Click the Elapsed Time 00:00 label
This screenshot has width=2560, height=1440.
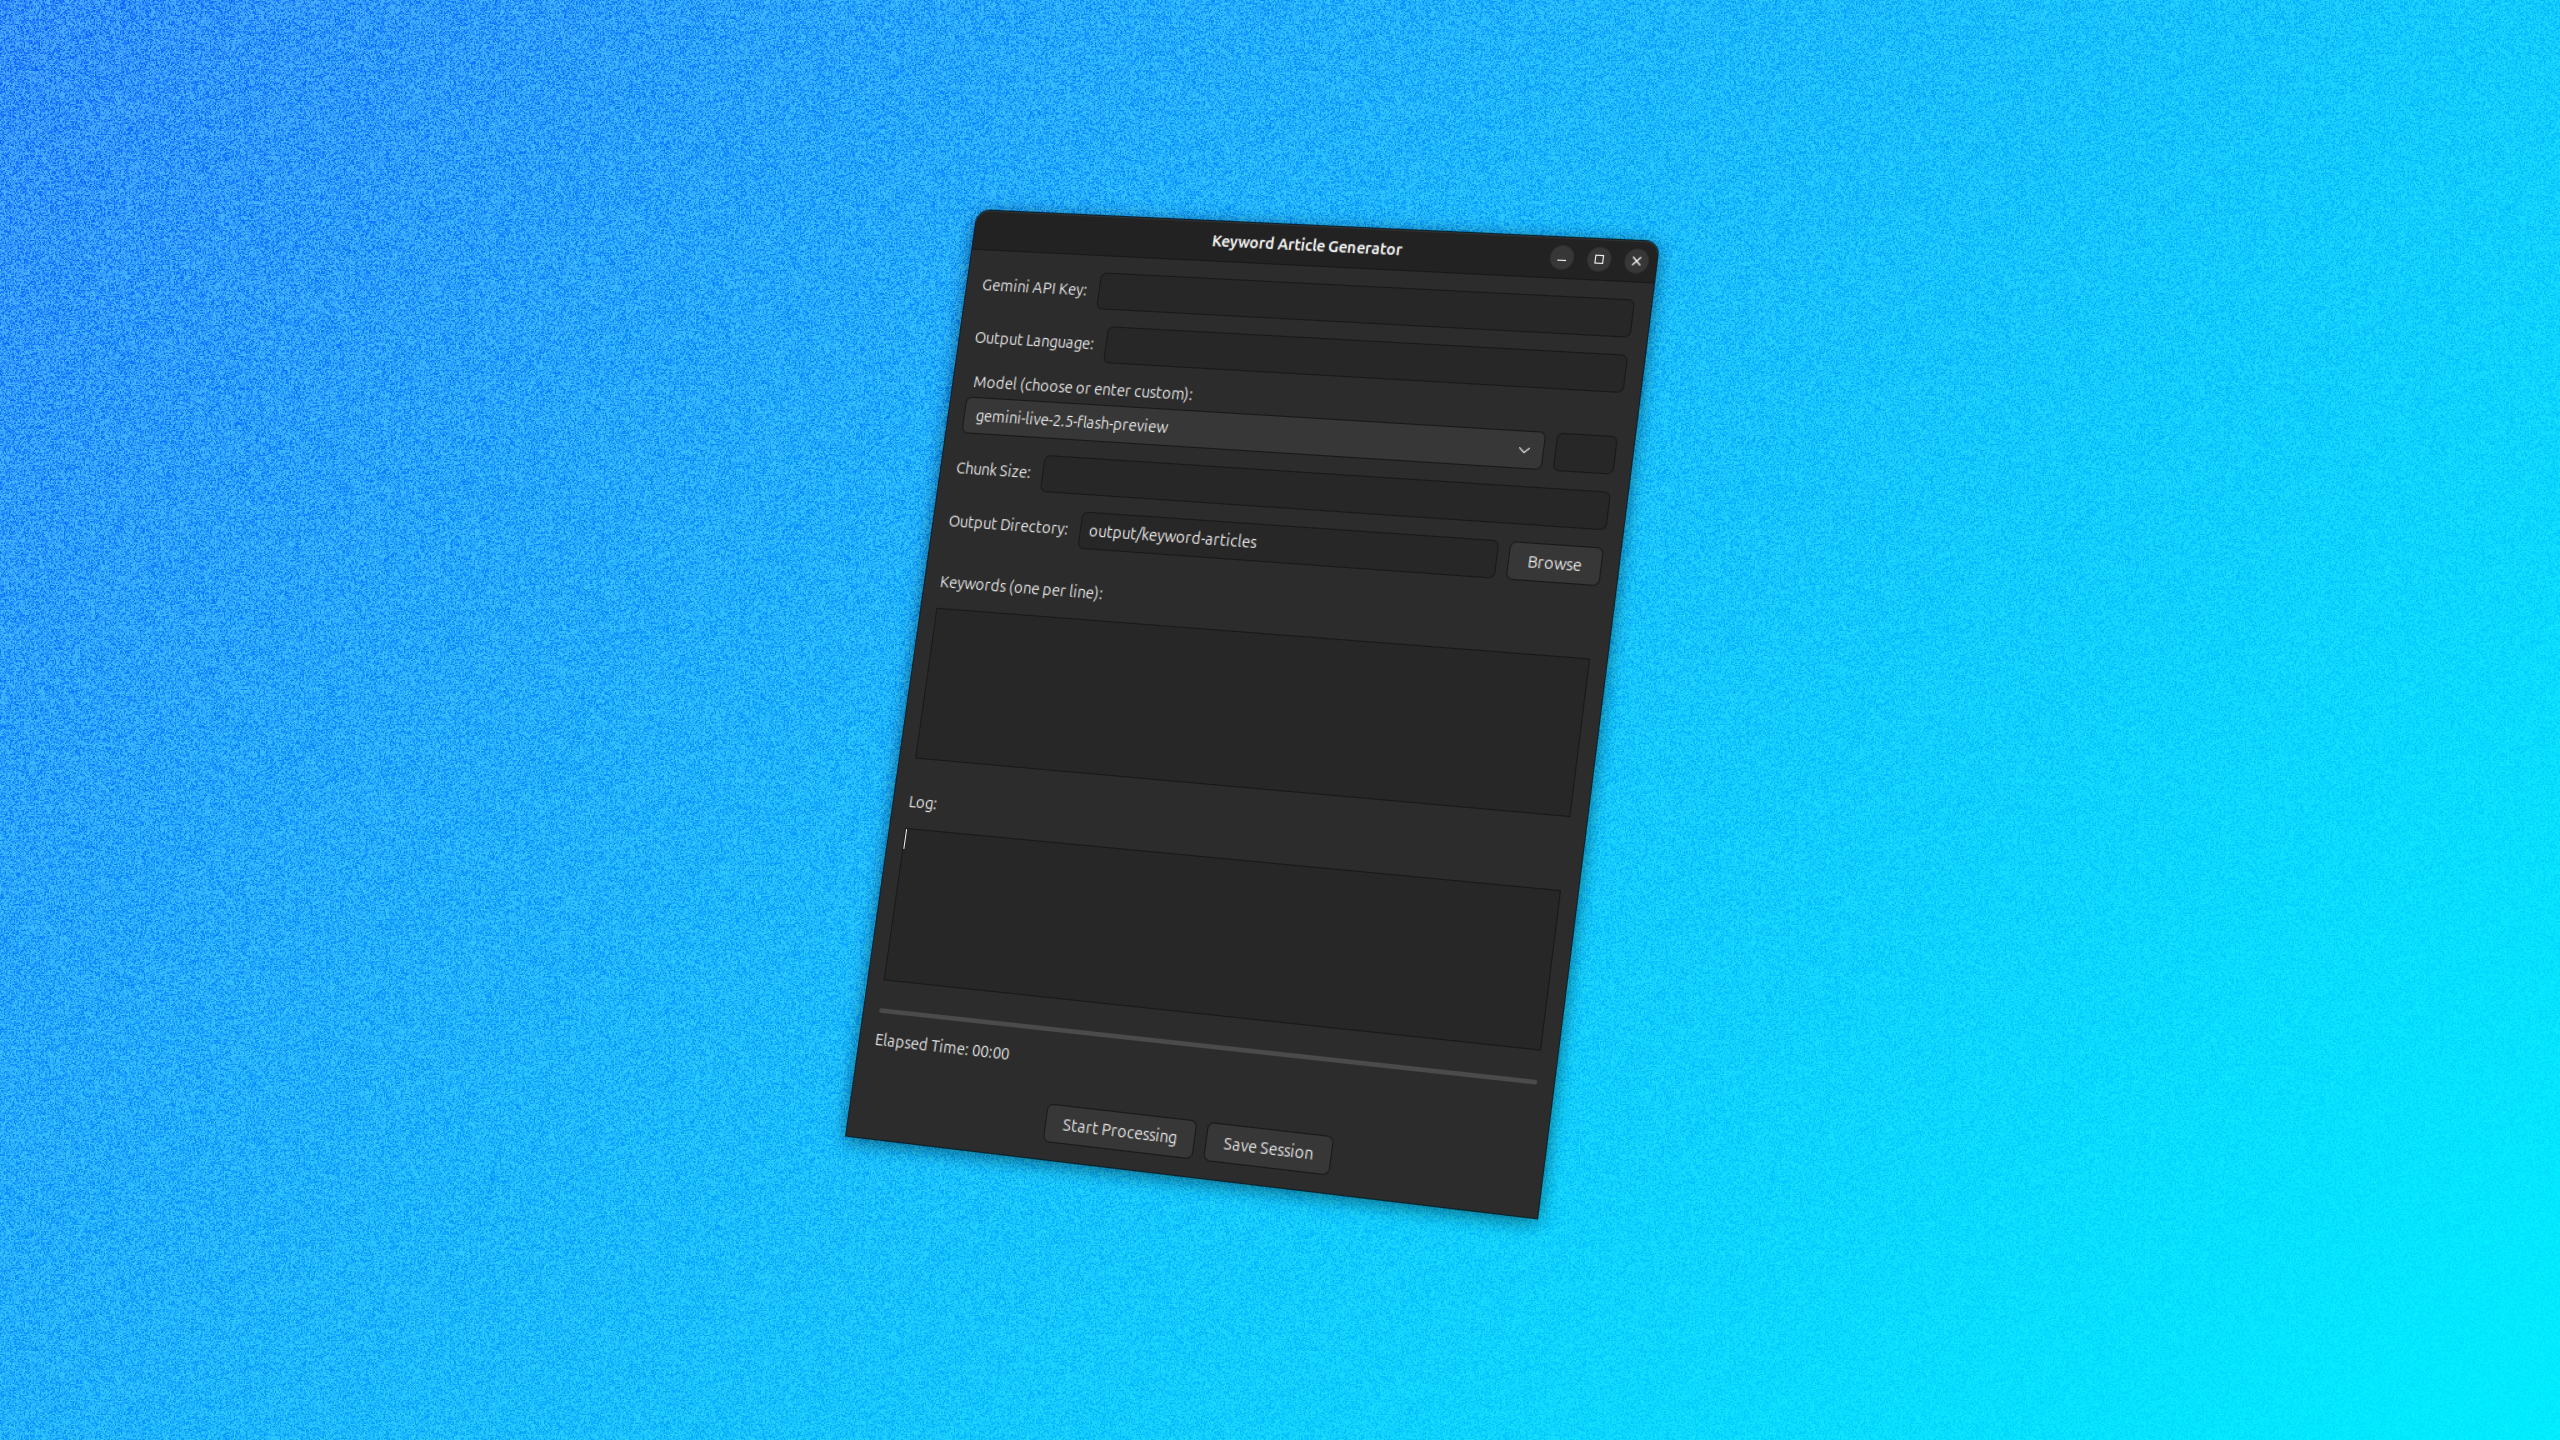pyautogui.click(x=941, y=1047)
